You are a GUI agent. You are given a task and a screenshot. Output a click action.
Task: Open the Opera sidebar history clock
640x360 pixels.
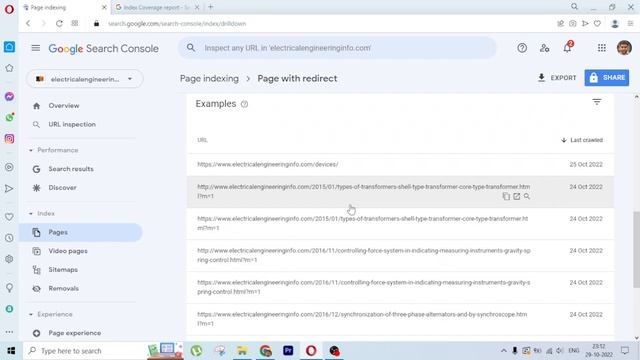point(9,238)
